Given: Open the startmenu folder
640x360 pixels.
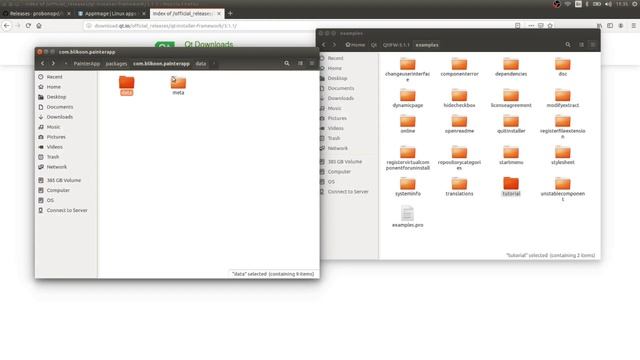Looking at the screenshot, I should click(511, 156).
